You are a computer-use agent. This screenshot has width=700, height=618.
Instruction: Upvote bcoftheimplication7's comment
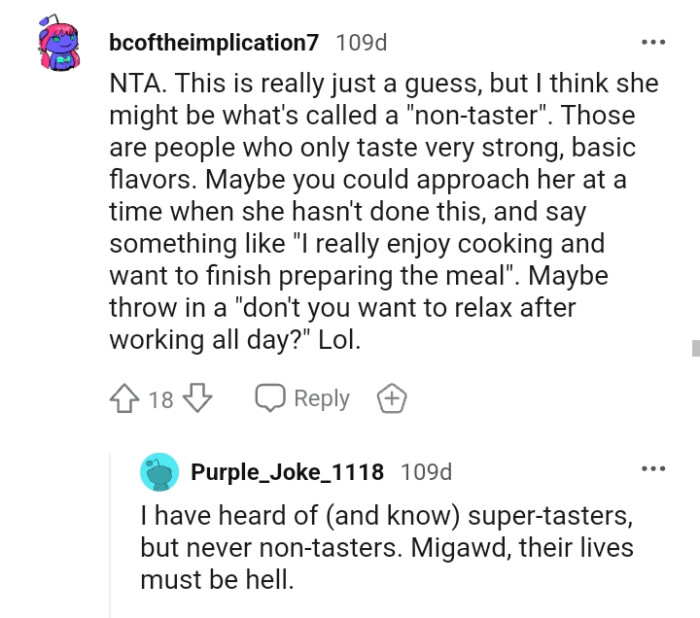click(x=125, y=399)
